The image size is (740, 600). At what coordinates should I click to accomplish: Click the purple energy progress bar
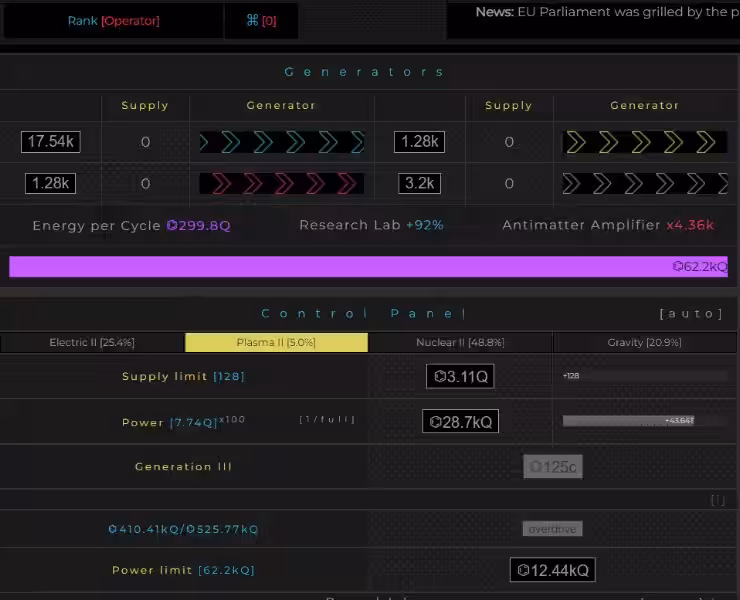click(x=368, y=267)
